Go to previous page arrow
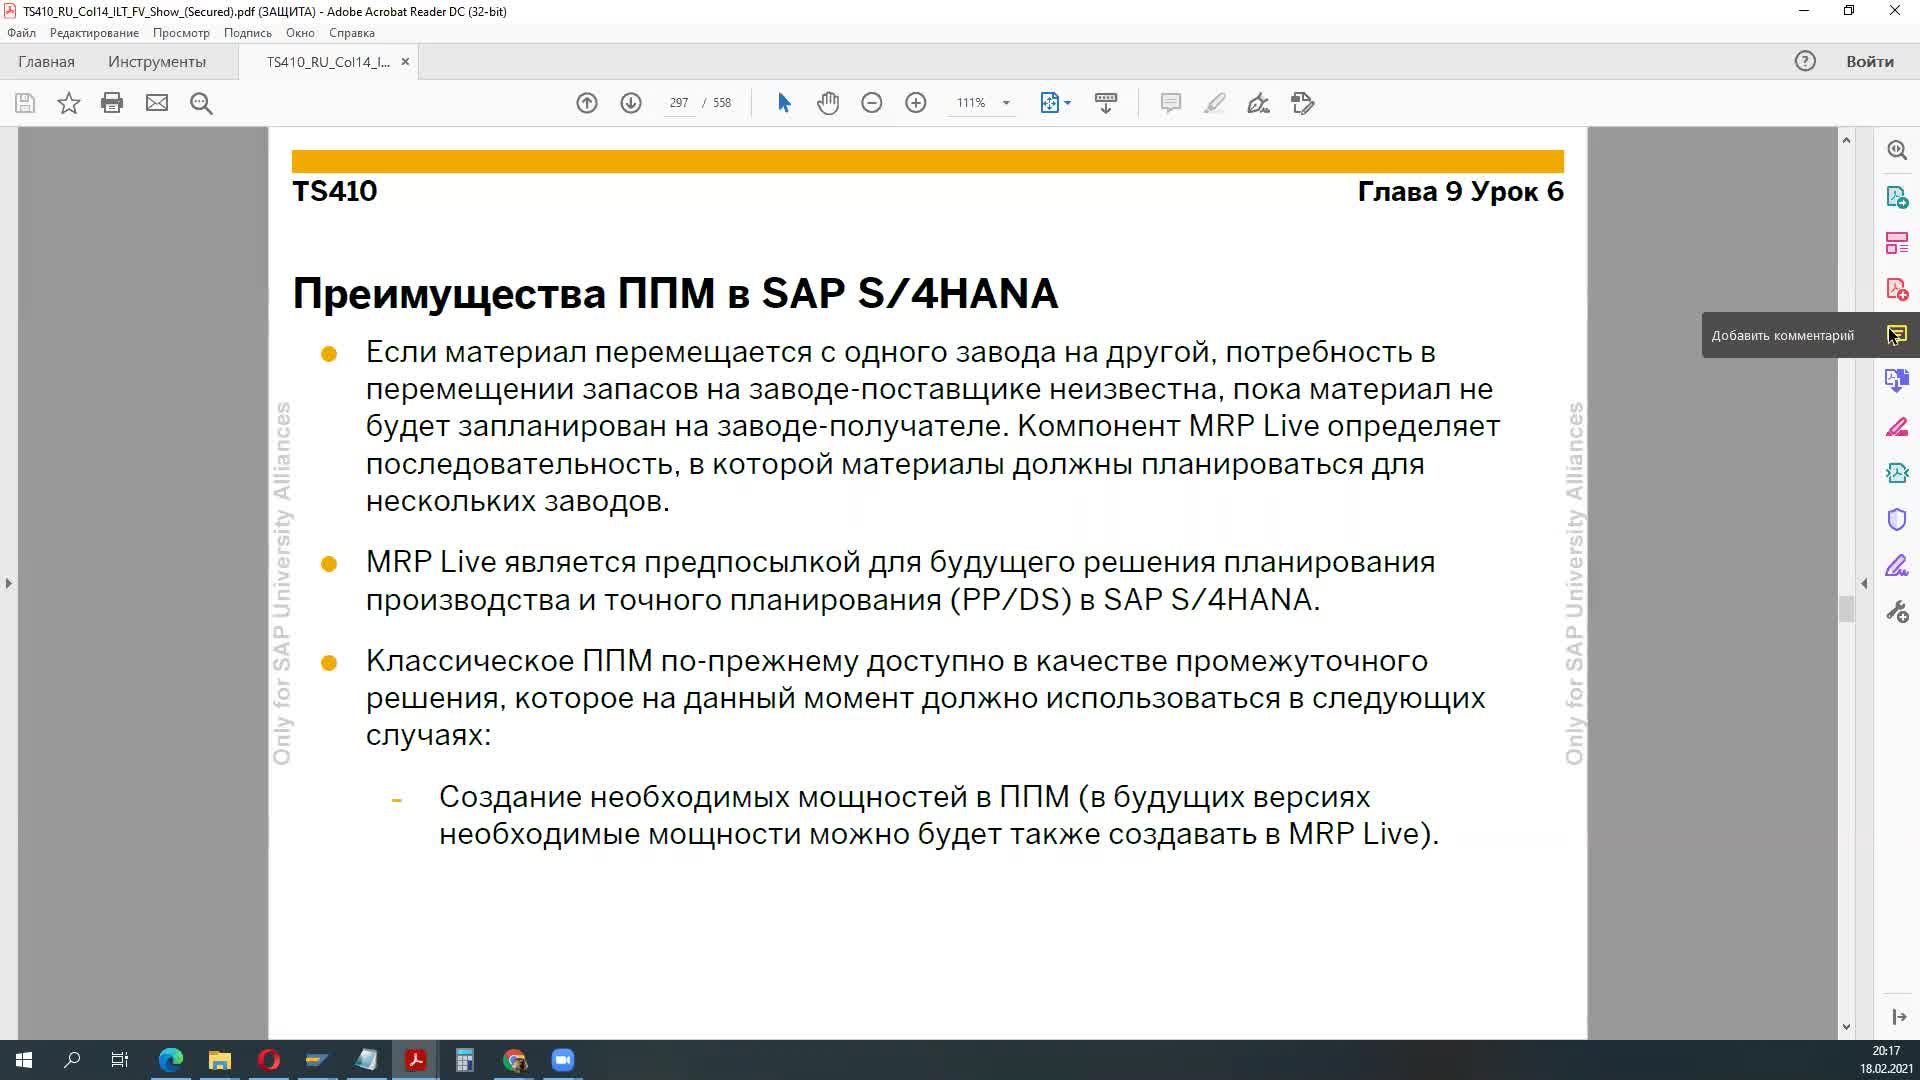This screenshot has width=1920, height=1080. coord(587,103)
